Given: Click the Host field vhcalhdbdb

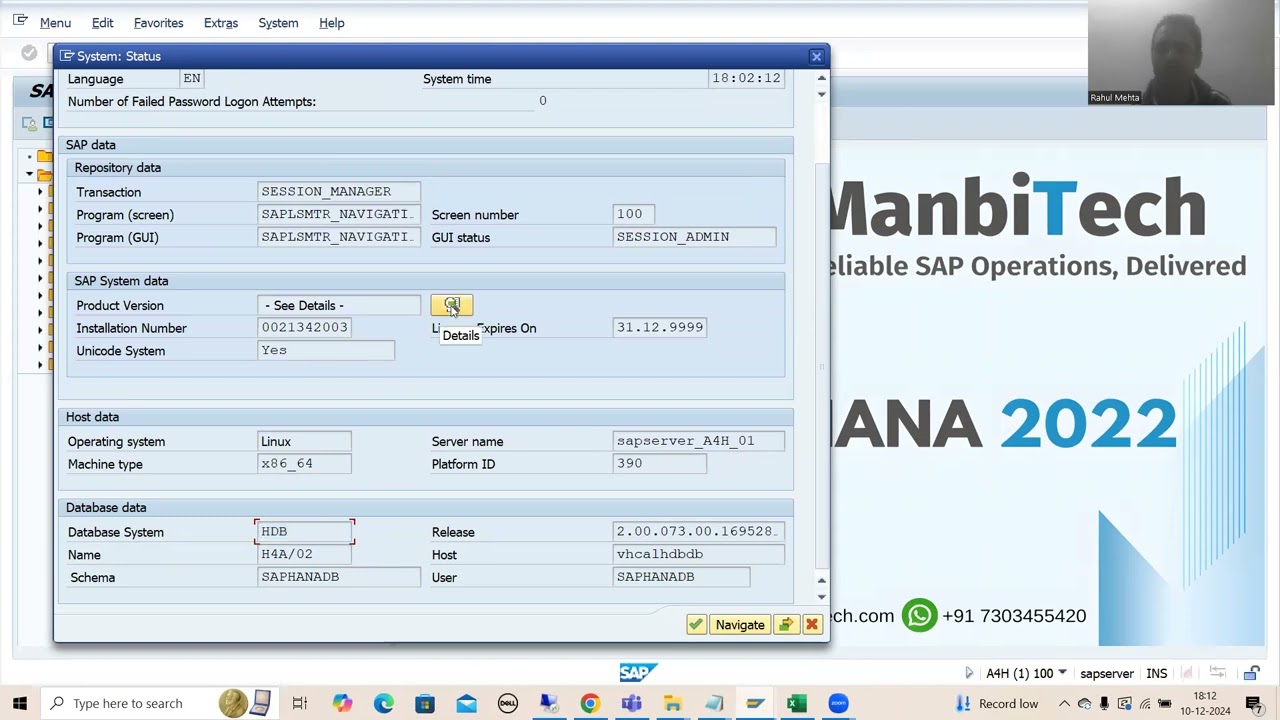Looking at the screenshot, I should click(x=699, y=554).
